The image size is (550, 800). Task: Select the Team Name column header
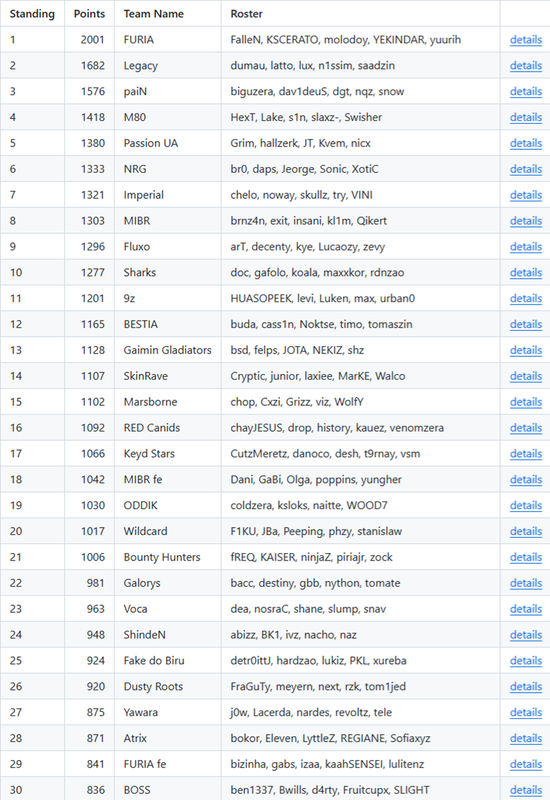[x=154, y=14]
